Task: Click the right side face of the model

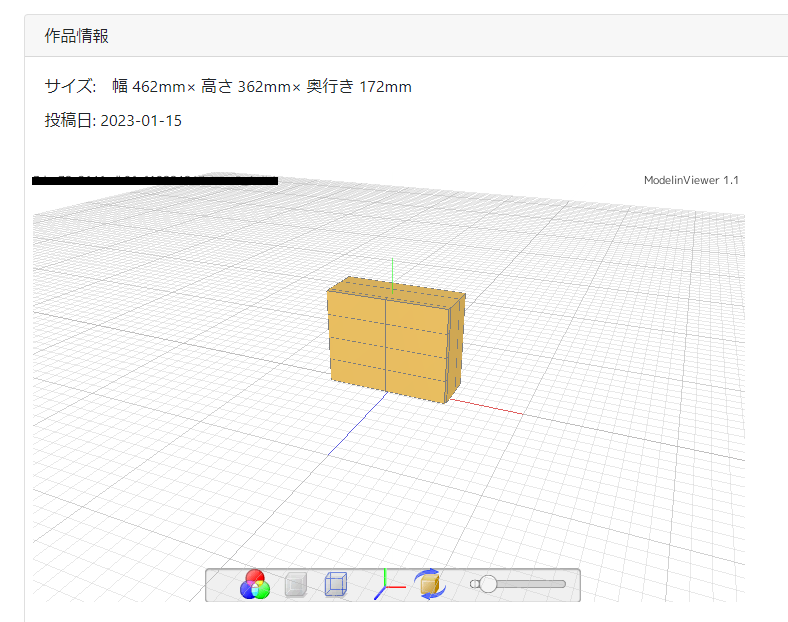Action: point(455,345)
